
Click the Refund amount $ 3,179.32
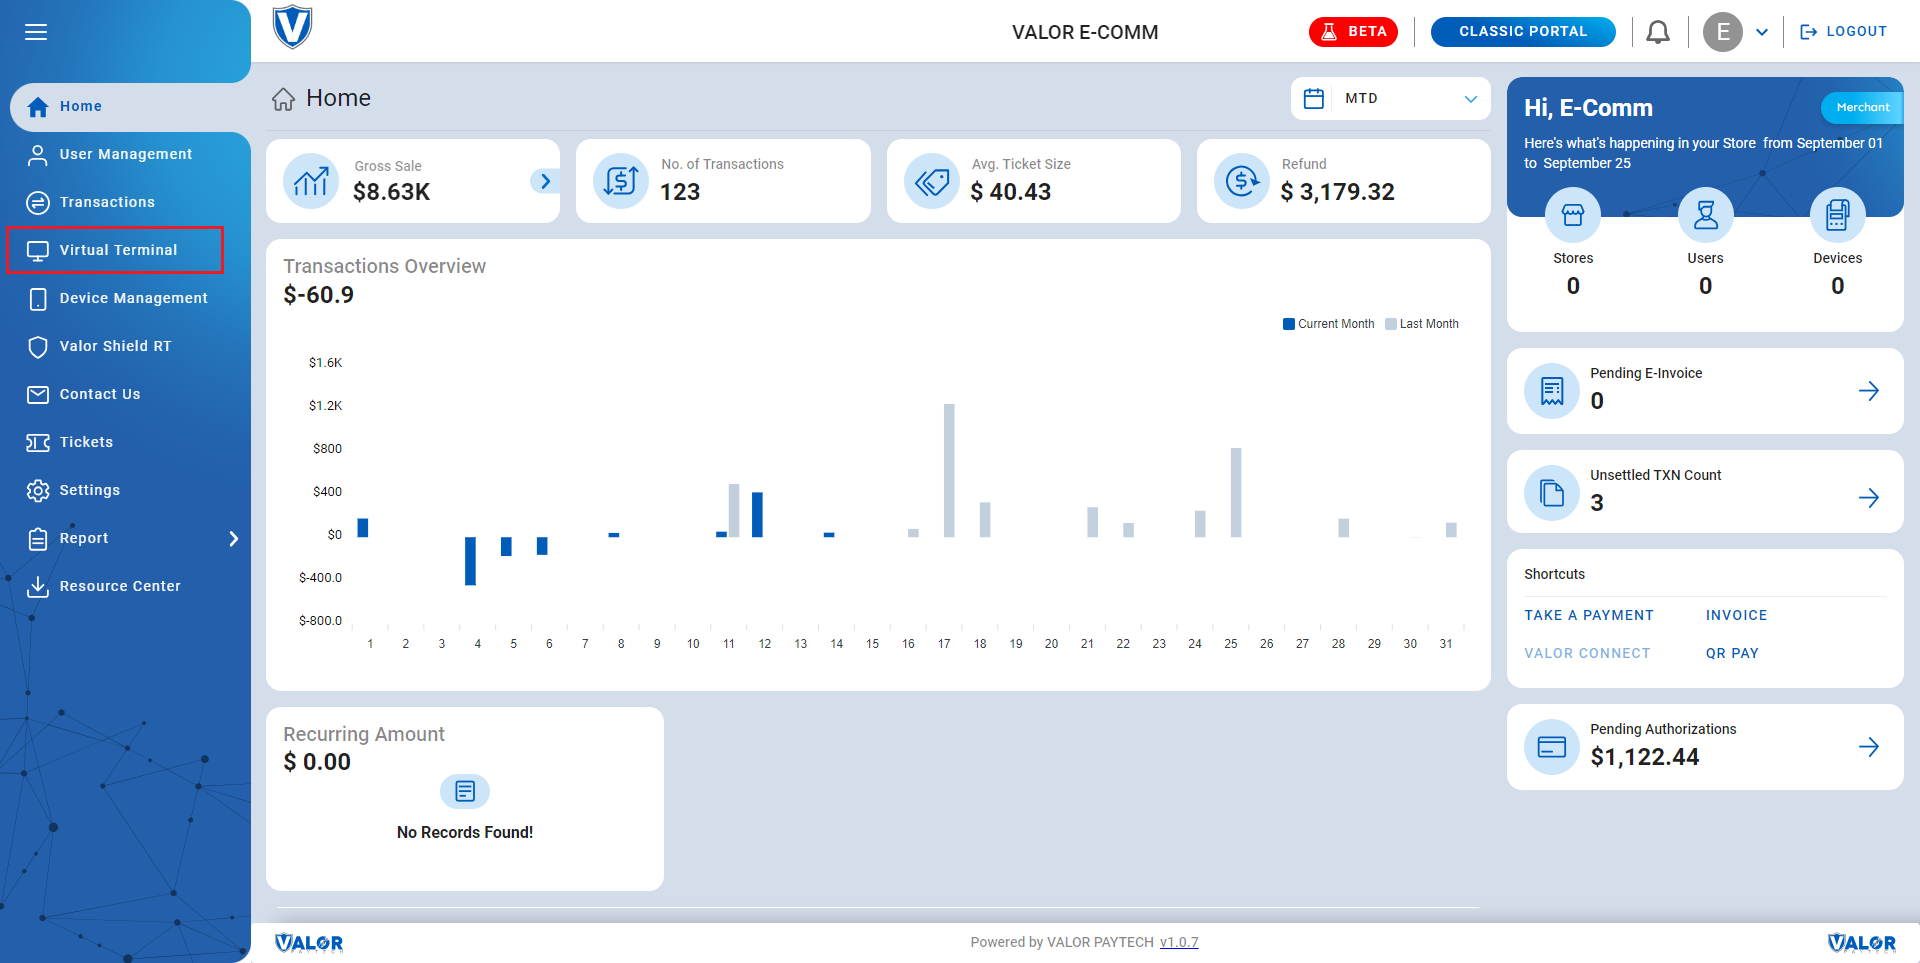pos(1338,192)
